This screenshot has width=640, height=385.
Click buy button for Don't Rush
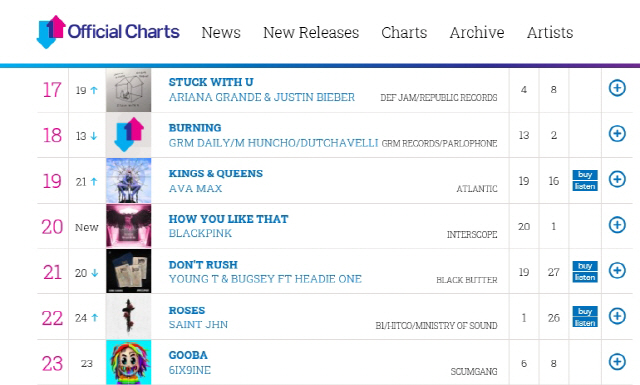585,266
